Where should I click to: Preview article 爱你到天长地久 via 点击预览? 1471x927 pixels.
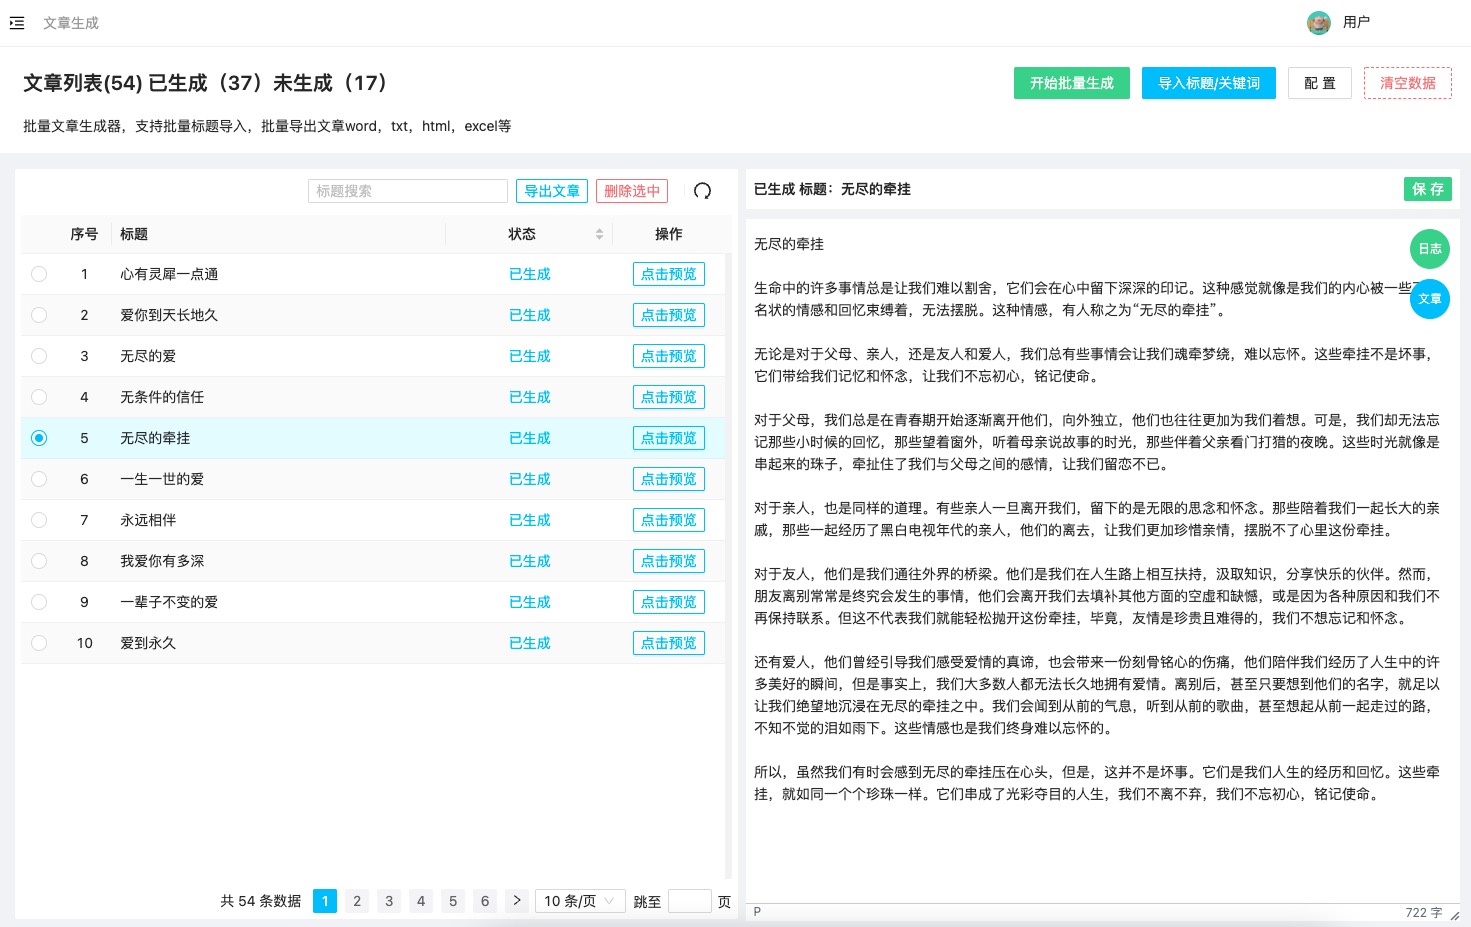[669, 315]
